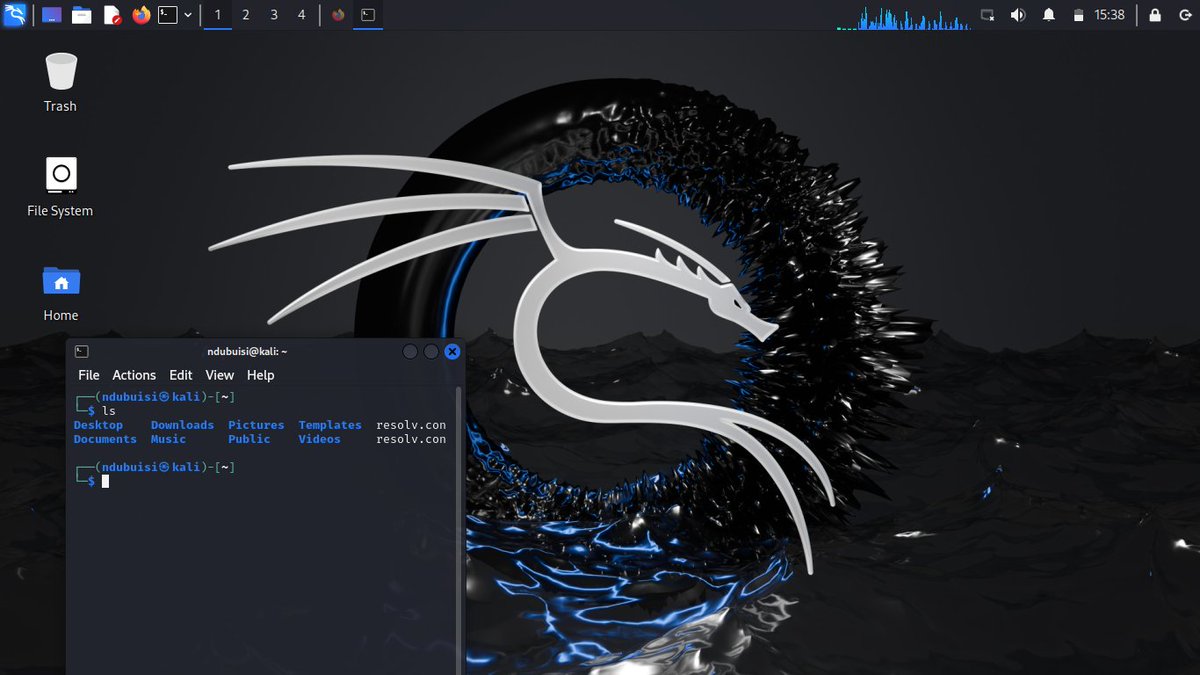
Task: Open the View menu in the terminal
Action: pyautogui.click(x=219, y=375)
